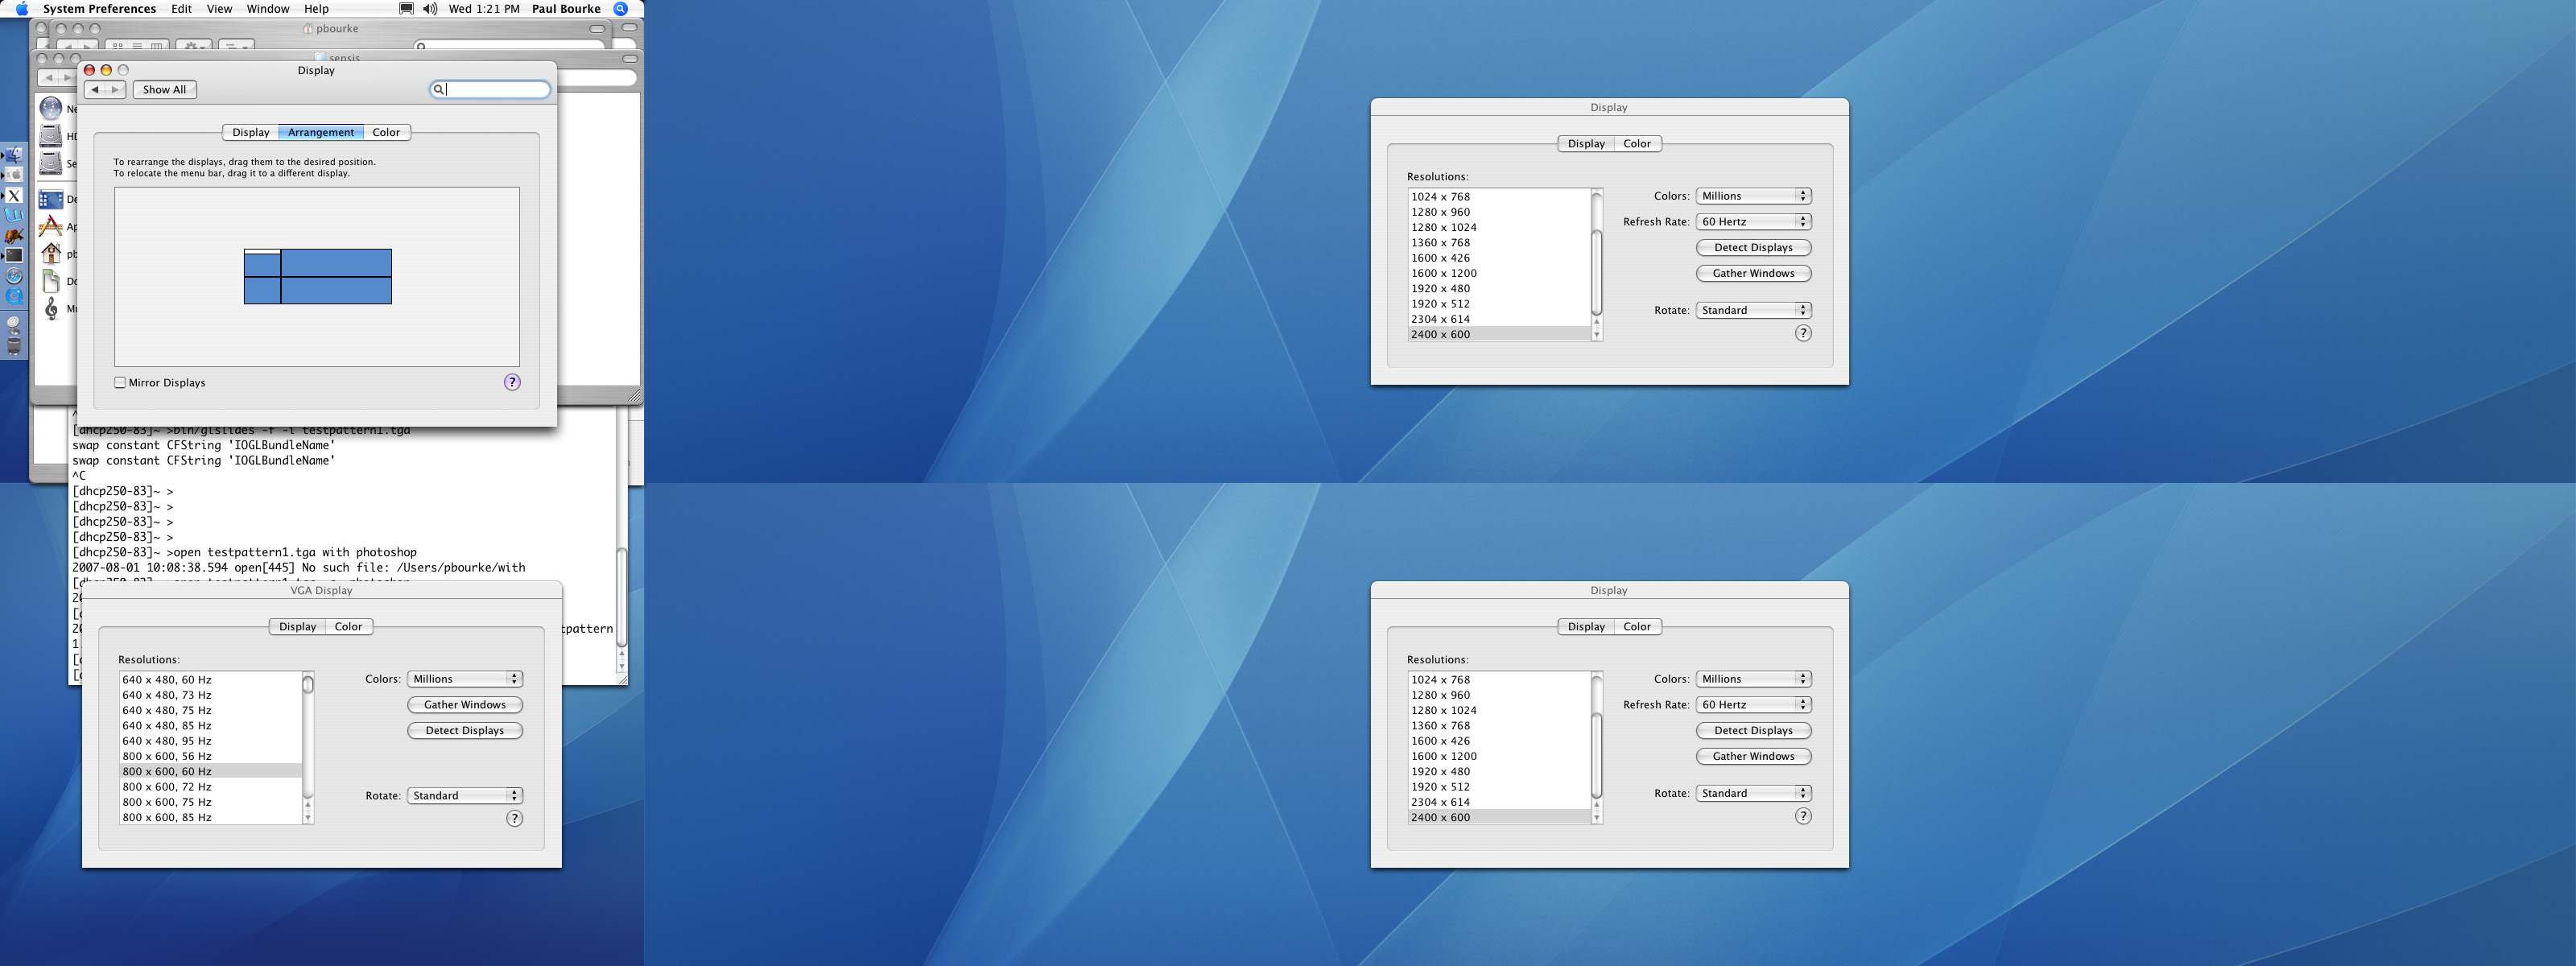Open Colors dropdown in the VGA Display window
Viewport: 2576px width, 966px height.
465,679
